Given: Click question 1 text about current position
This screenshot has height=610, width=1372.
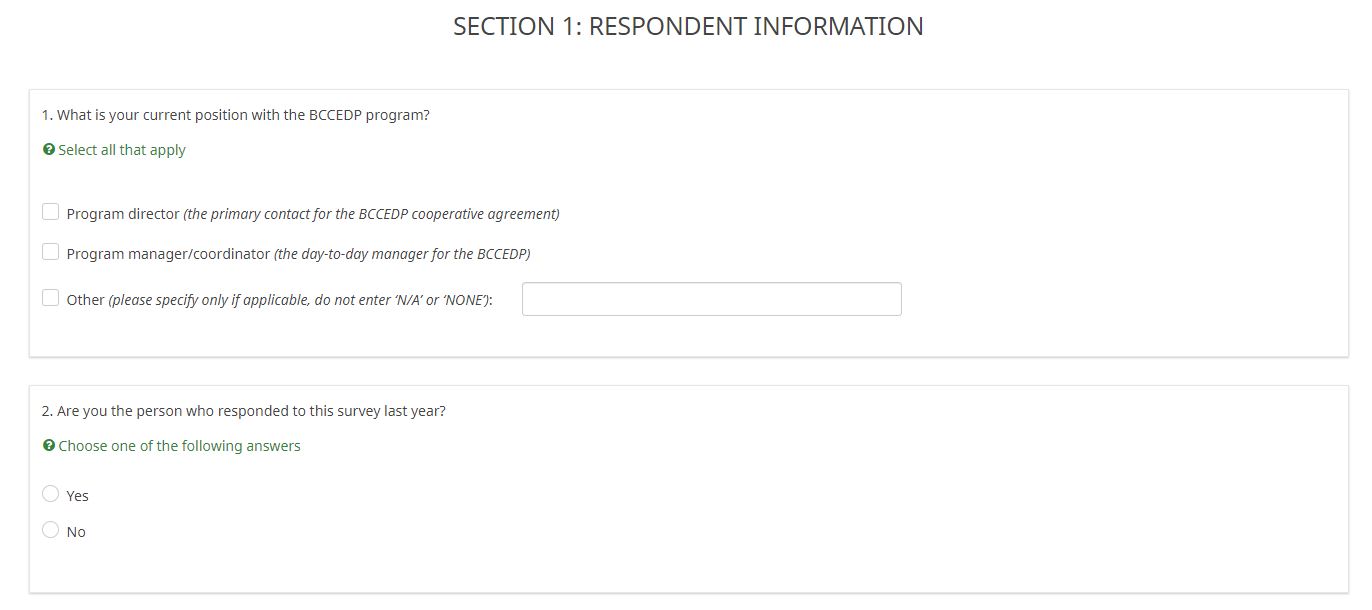Looking at the screenshot, I should coord(236,115).
